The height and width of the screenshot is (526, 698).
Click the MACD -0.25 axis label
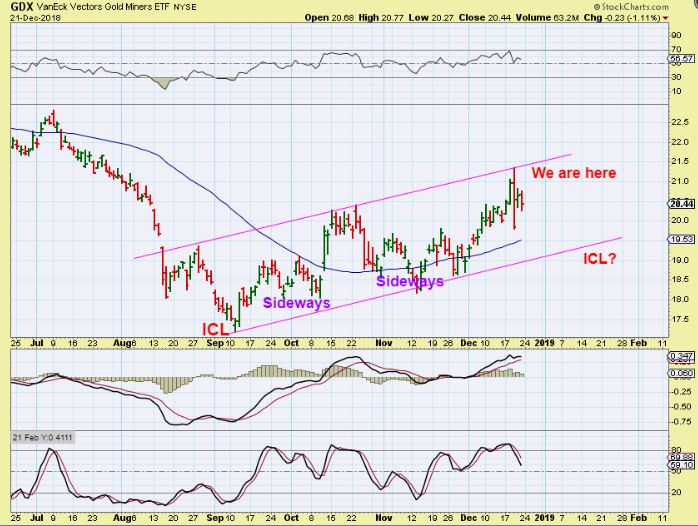click(x=681, y=392)
